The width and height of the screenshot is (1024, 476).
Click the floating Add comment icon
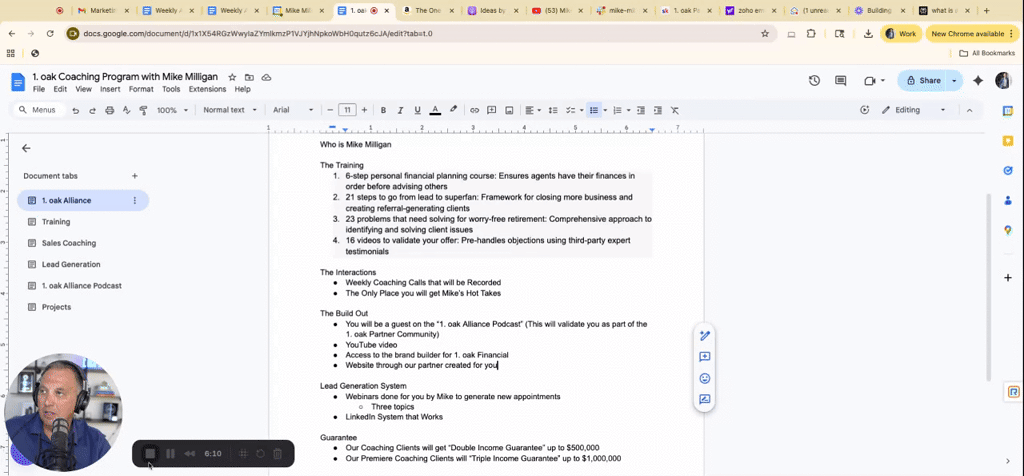click(x=705, y=357)
